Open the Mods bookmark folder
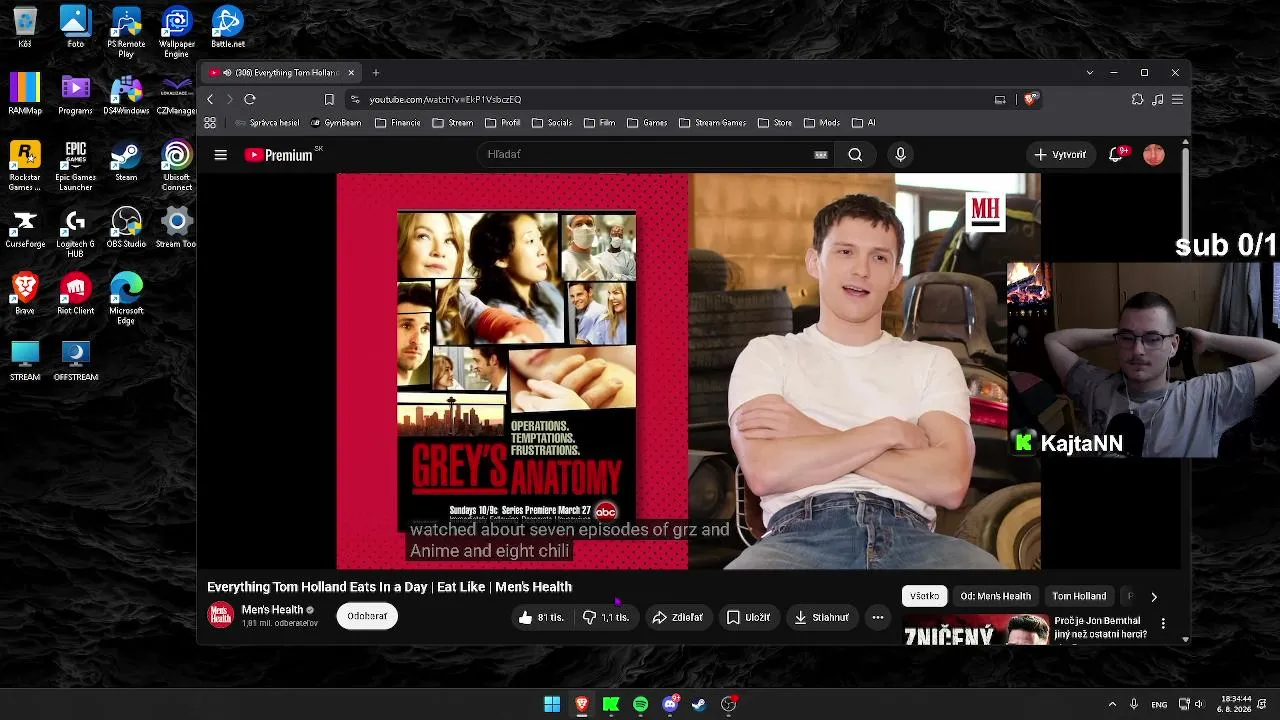The width and height of the screenshot is (1280, 720). [822, 123]
